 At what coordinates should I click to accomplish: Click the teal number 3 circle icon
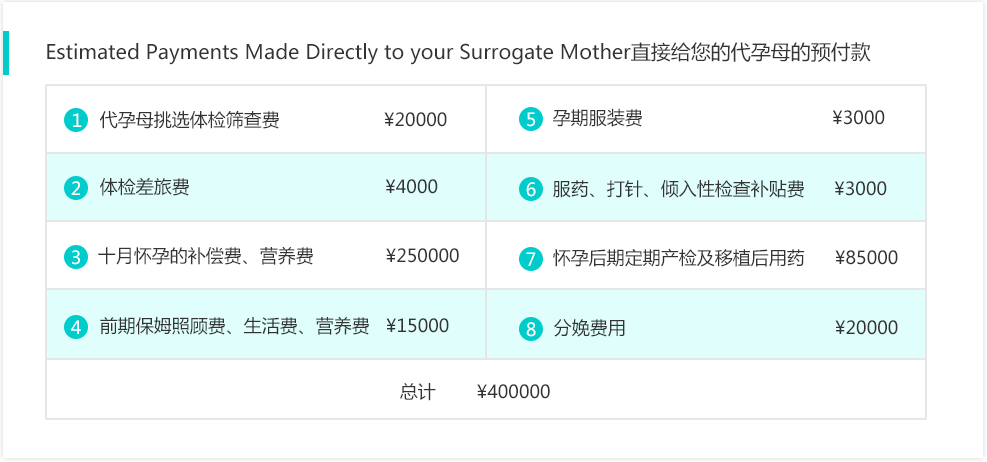point(76,257)
